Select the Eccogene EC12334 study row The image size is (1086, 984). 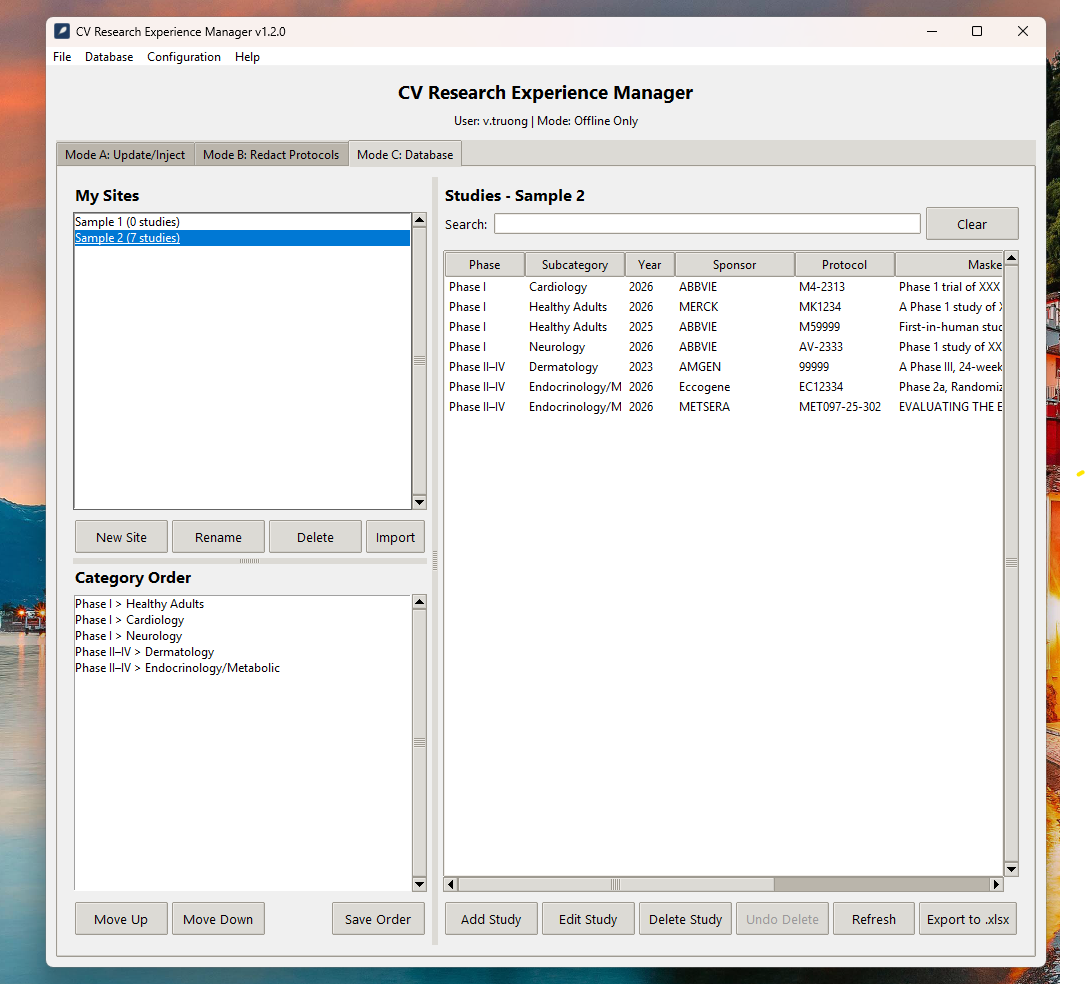coord(724,387)
